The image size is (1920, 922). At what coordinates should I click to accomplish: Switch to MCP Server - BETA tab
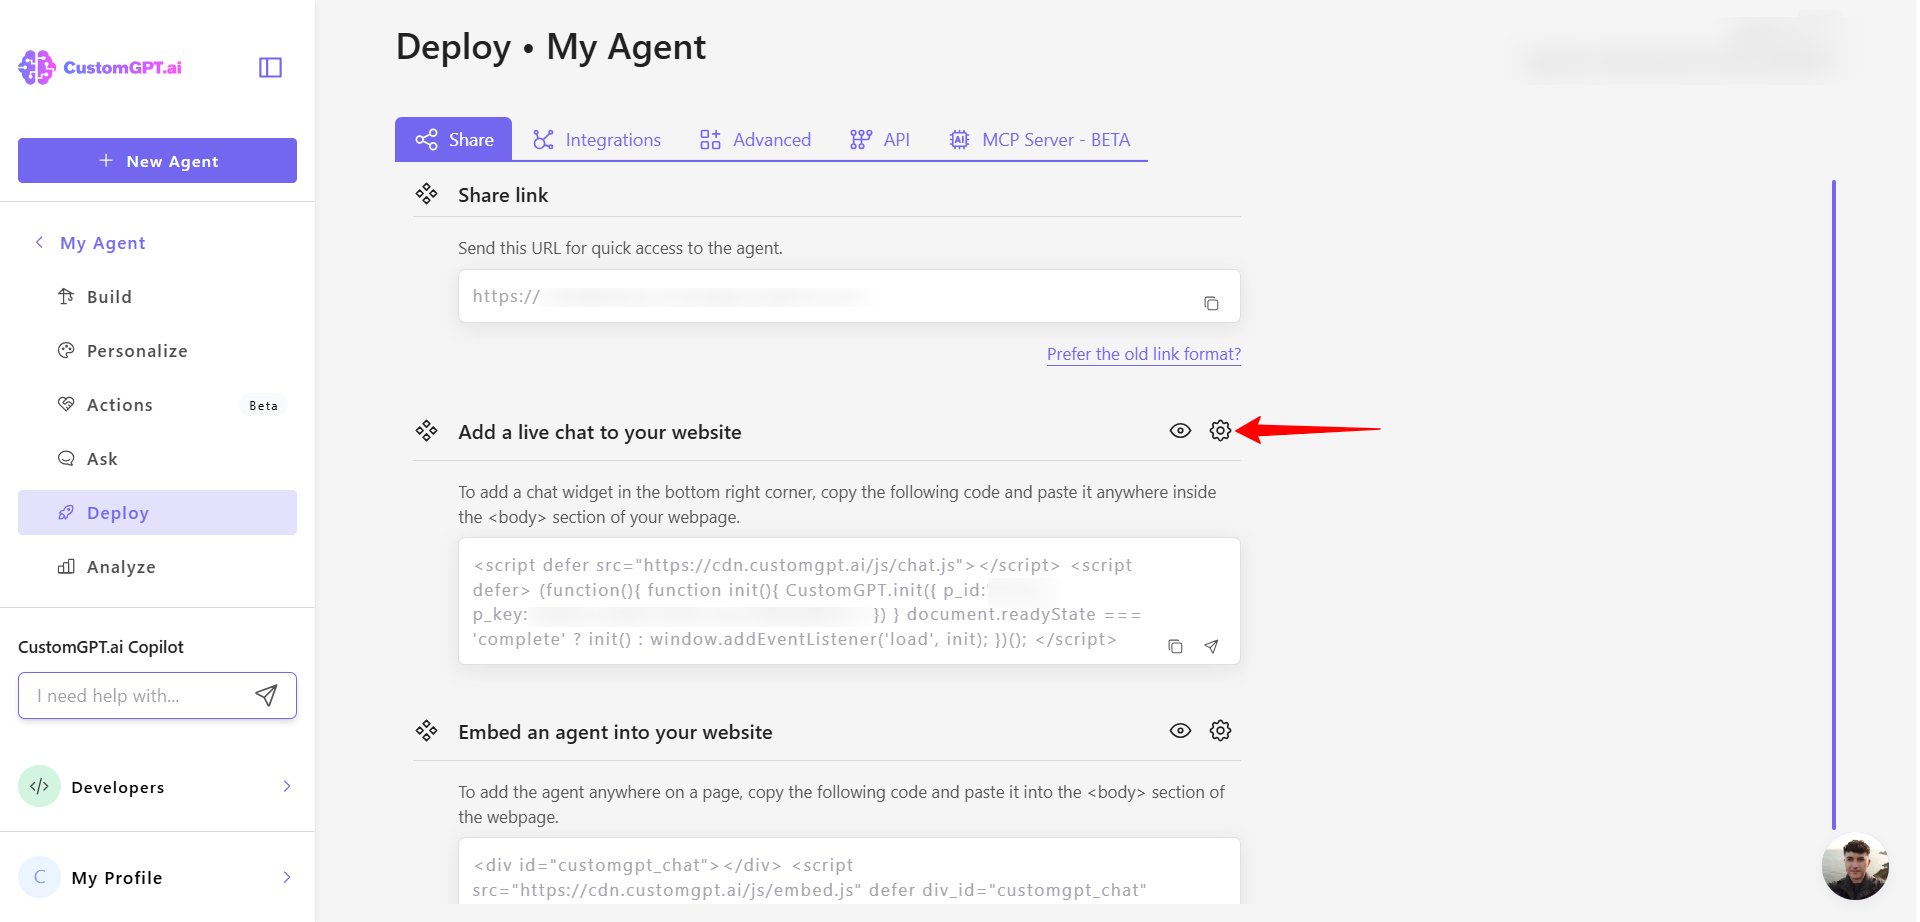tap(1039, 139)
